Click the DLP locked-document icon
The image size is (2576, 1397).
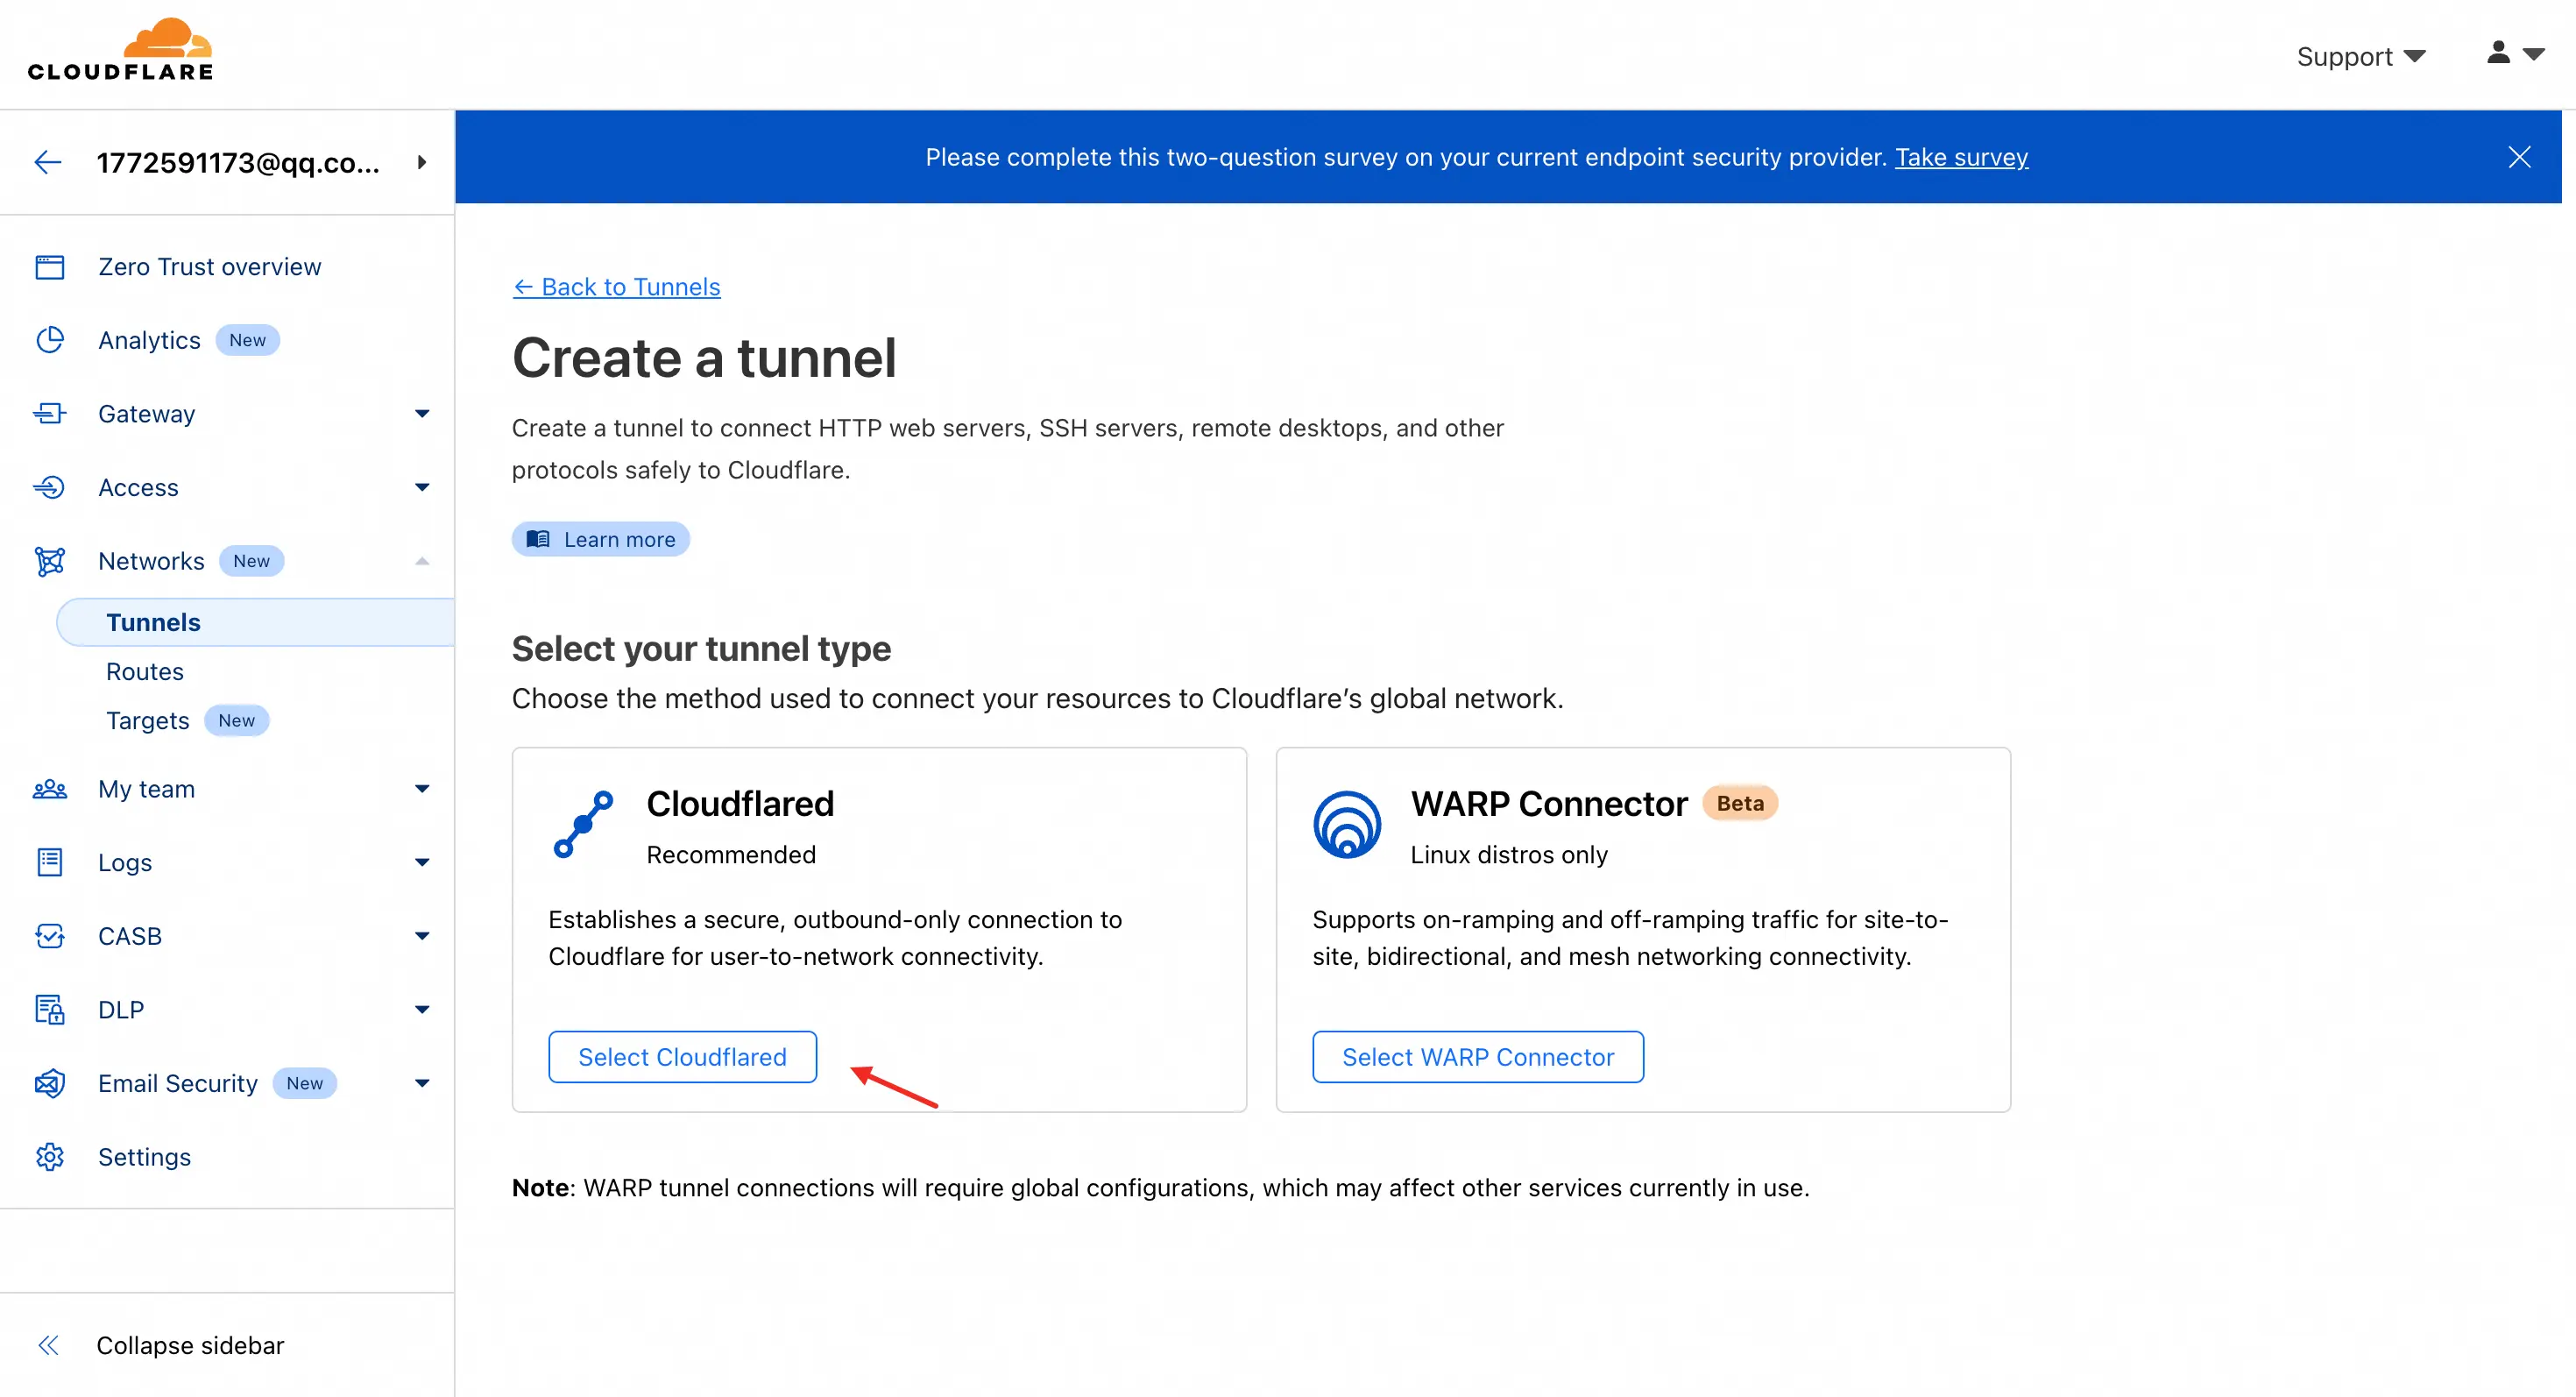50,1010
